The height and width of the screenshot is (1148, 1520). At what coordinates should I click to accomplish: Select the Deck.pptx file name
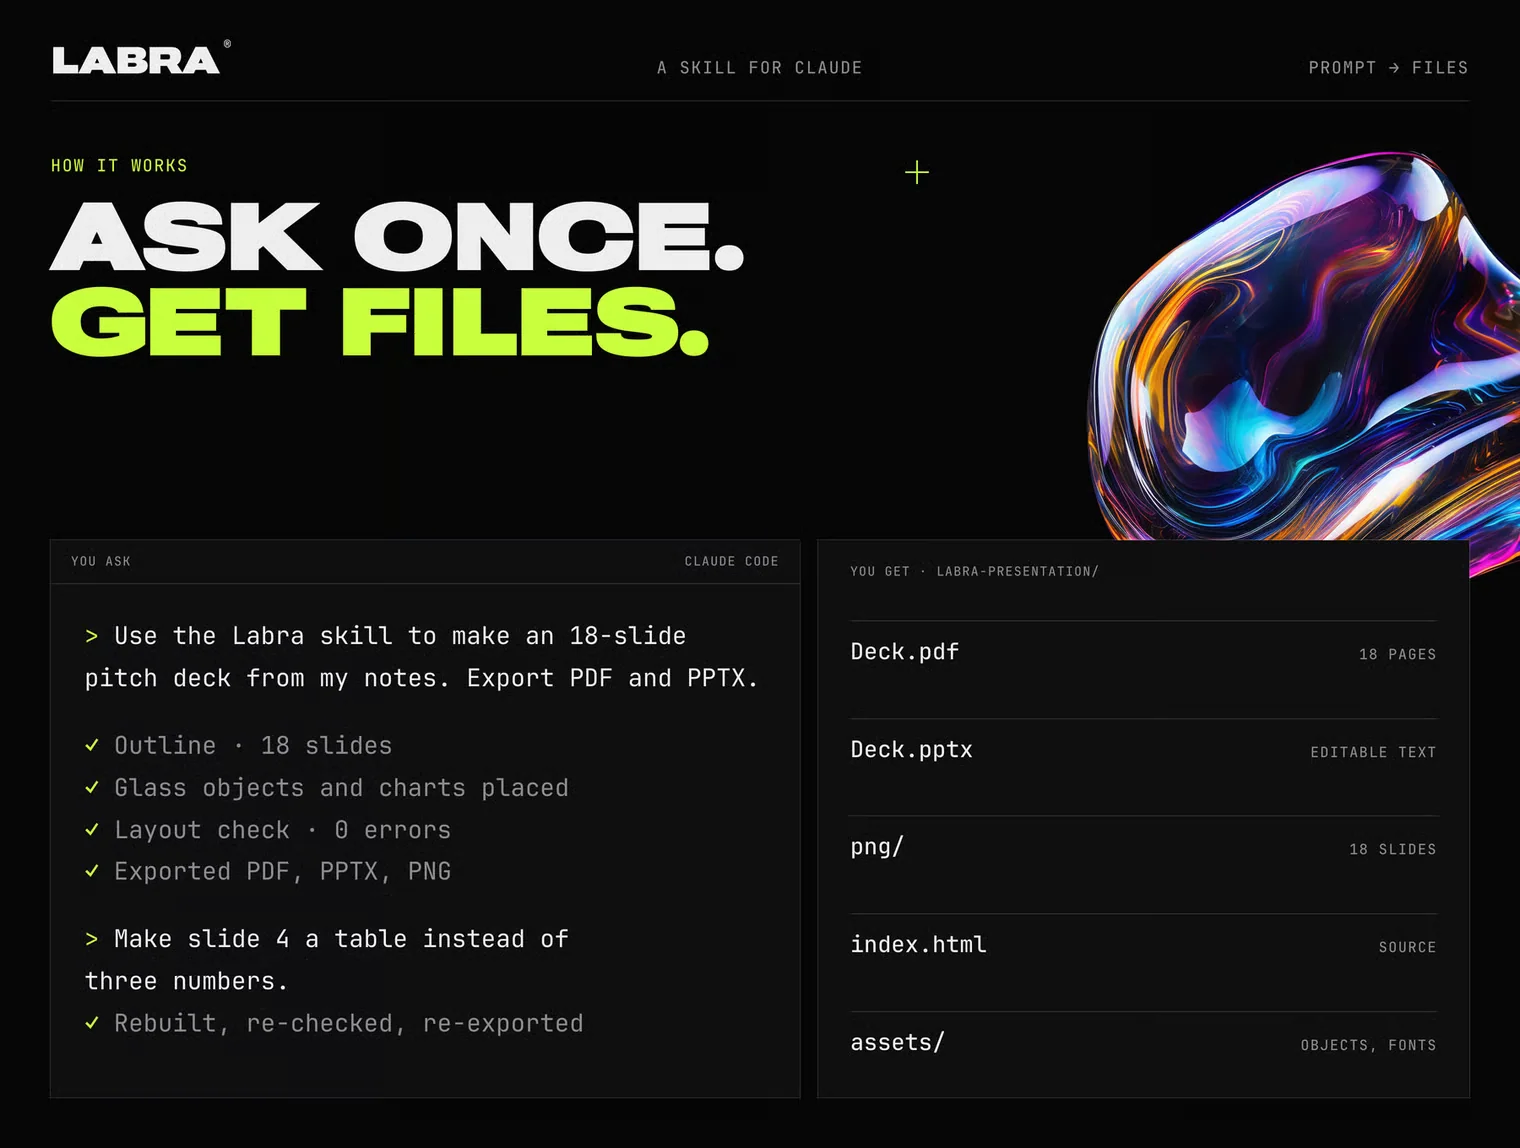[x=912, y=750]
